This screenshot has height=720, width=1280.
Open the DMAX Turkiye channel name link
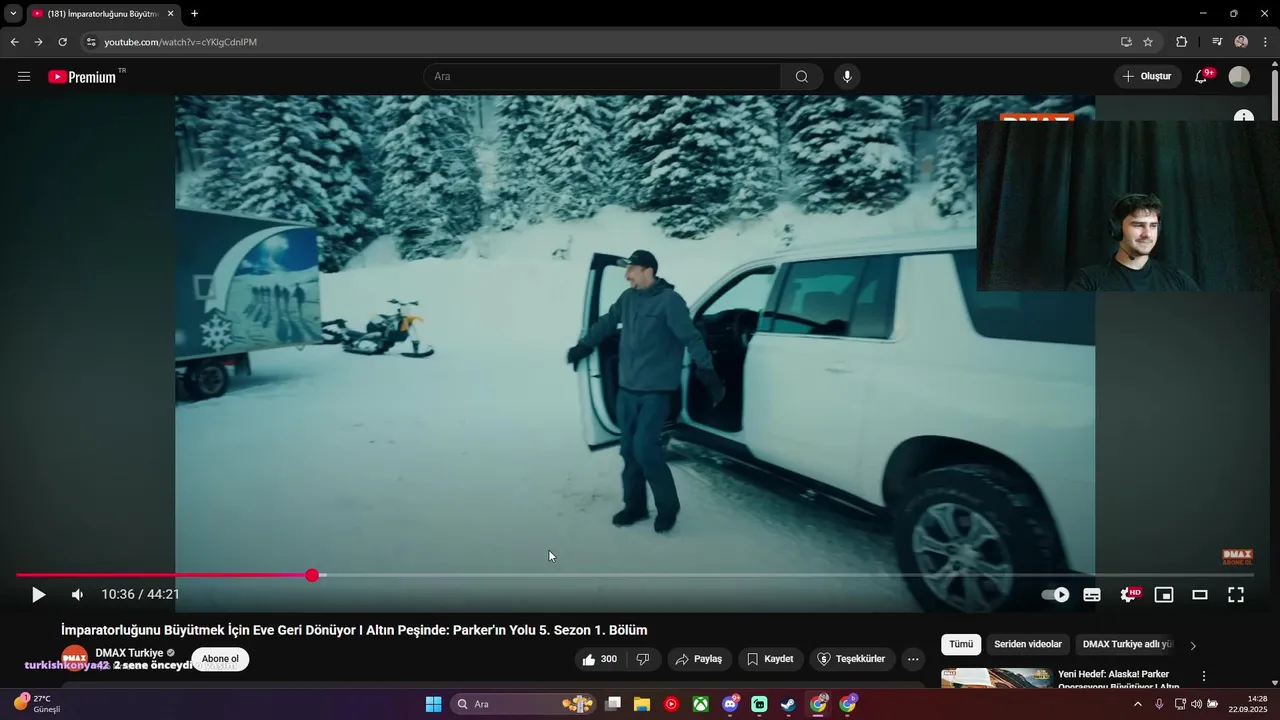(x=129, y=653)
